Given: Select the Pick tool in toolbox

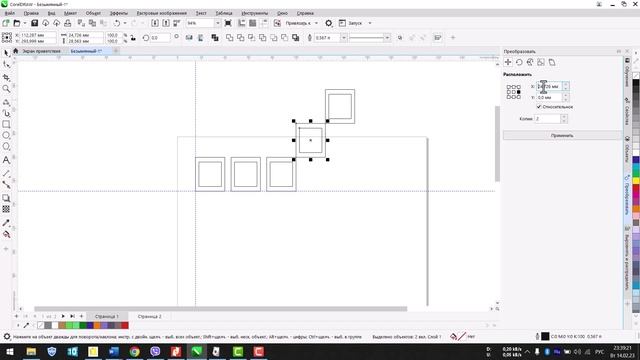Looking at the screenshot, I should tap(6, 53).
